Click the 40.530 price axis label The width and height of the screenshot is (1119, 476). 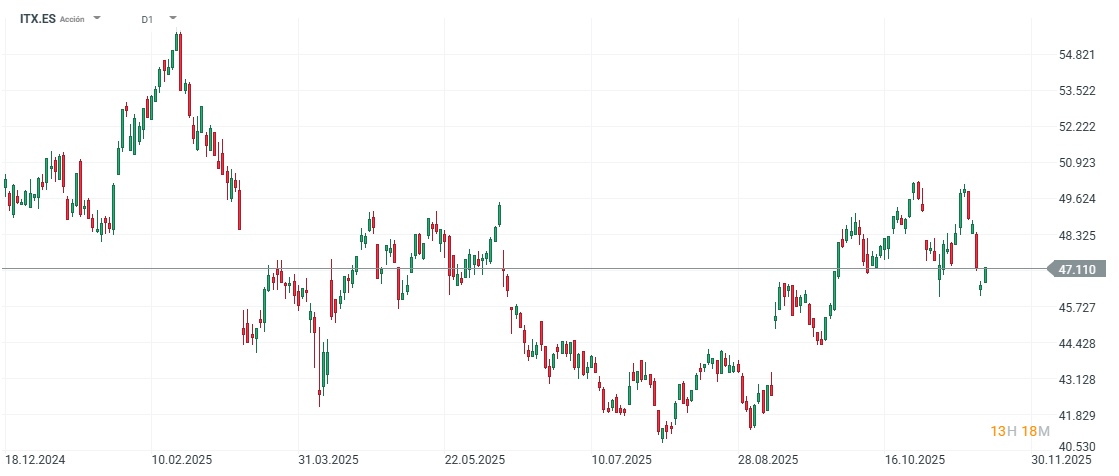[1076, 447]
